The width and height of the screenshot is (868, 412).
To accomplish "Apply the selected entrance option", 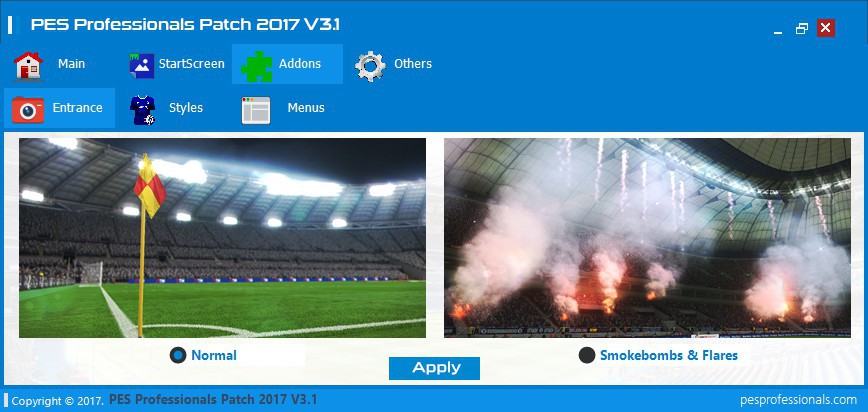I will (435, 368).
